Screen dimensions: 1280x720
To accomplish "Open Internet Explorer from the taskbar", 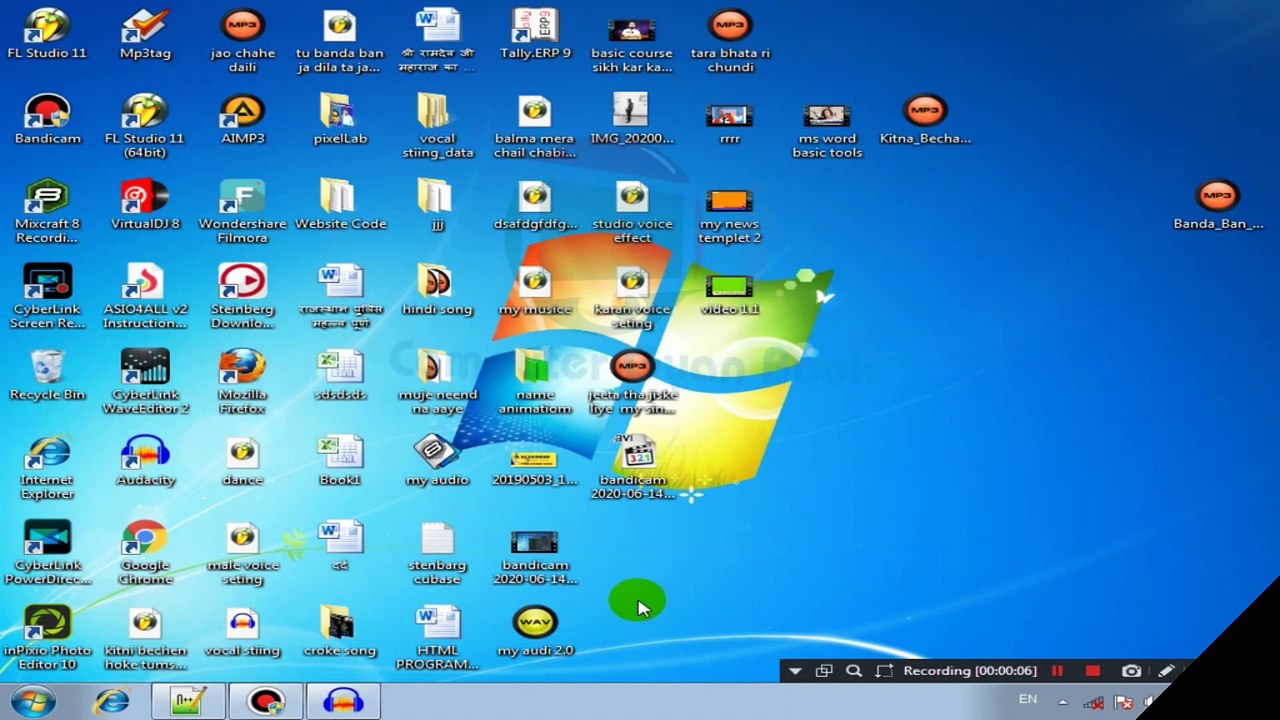I will (x=112, y=701).
